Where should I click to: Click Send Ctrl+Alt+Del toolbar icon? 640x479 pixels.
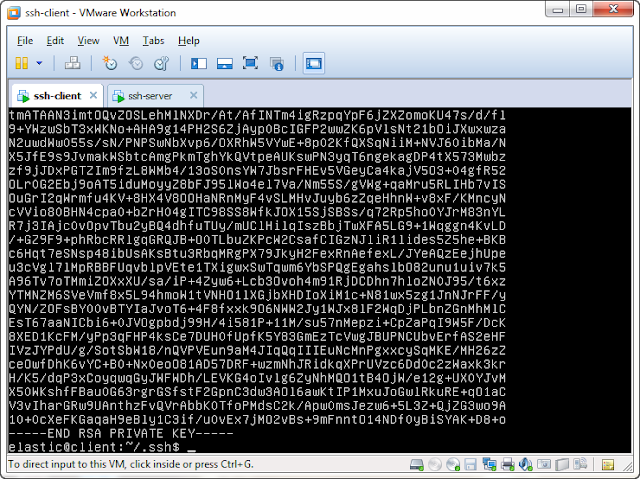(73, 63)
